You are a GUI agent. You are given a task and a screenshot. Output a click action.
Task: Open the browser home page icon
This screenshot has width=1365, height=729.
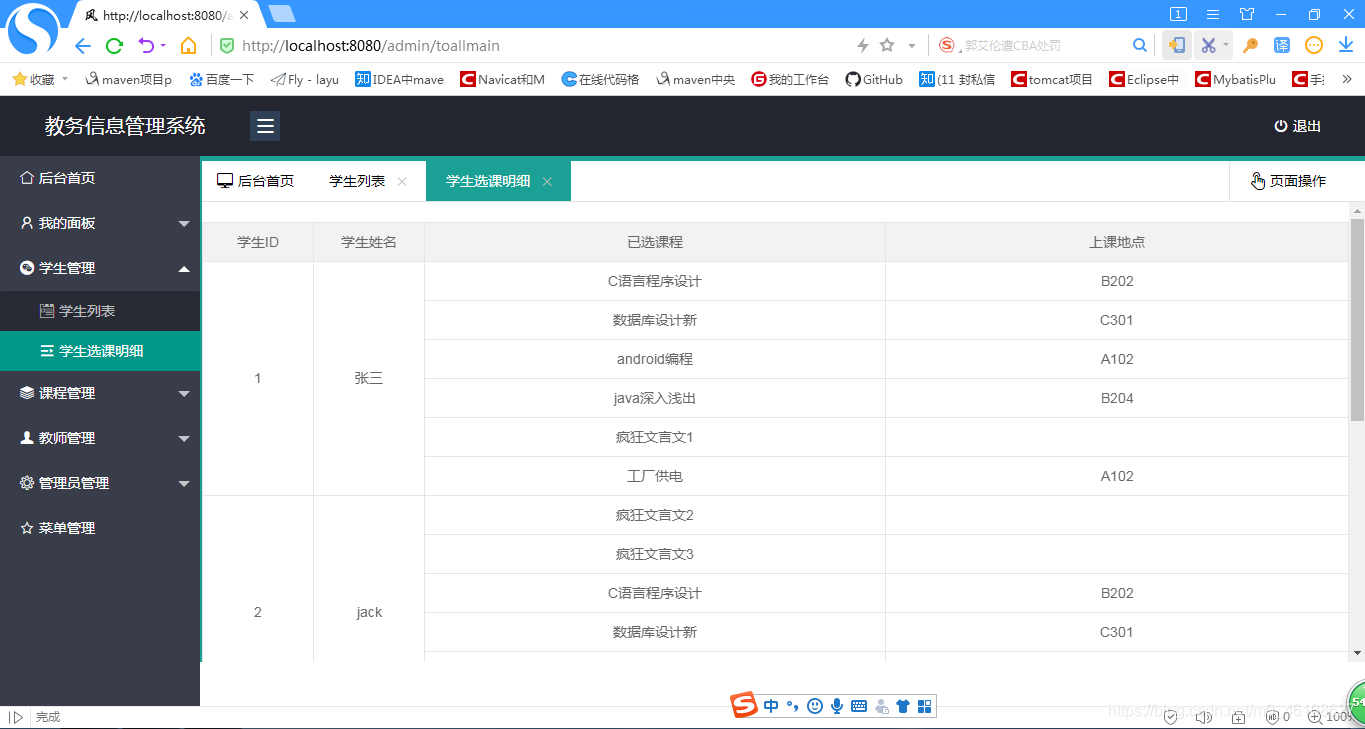pos(188,45)
